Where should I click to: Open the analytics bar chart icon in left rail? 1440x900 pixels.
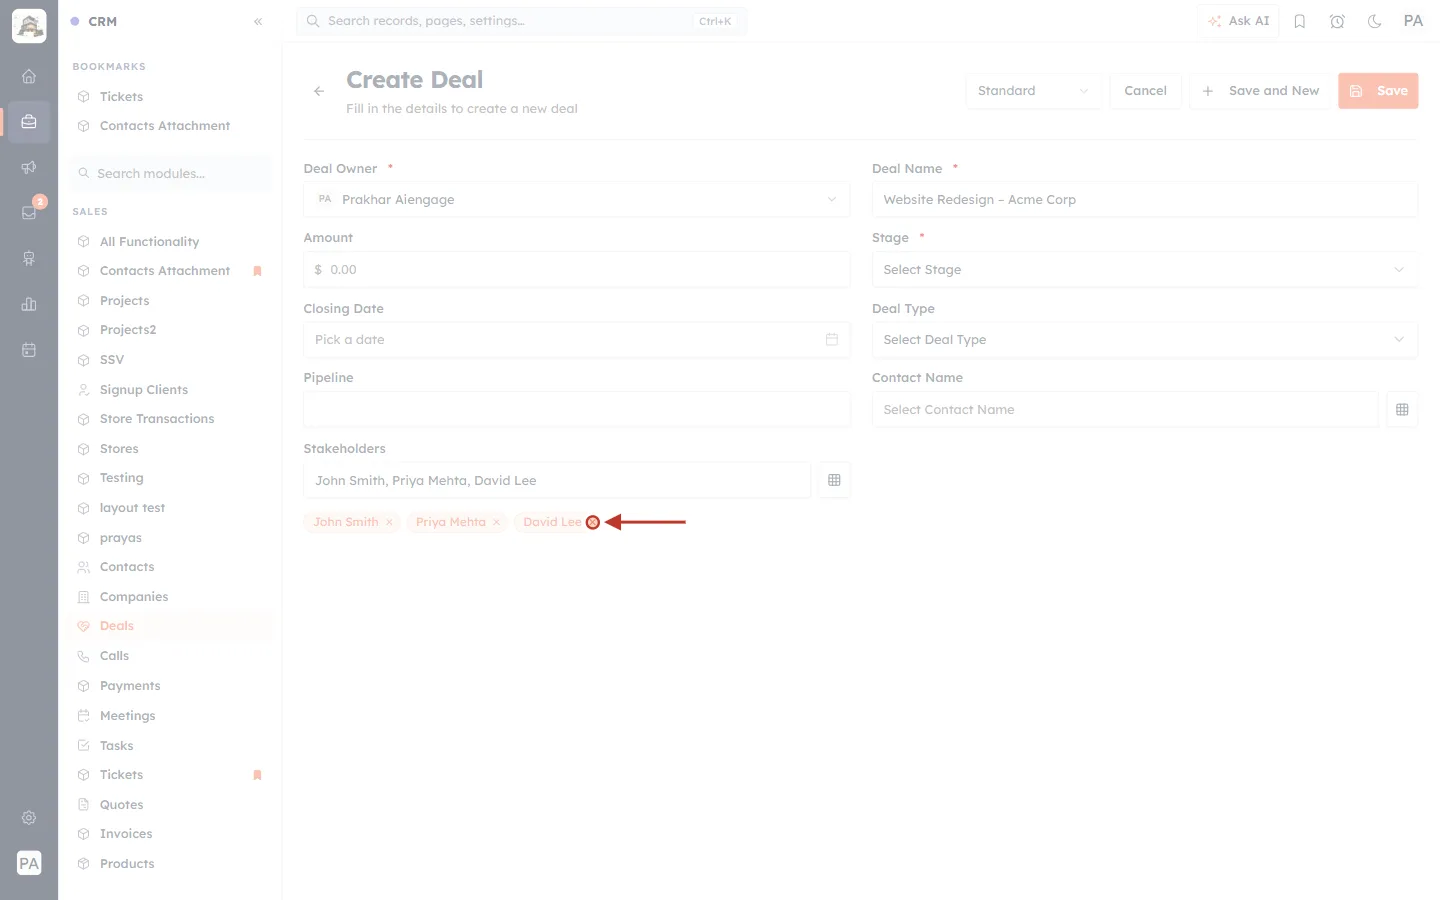point(29,304)
